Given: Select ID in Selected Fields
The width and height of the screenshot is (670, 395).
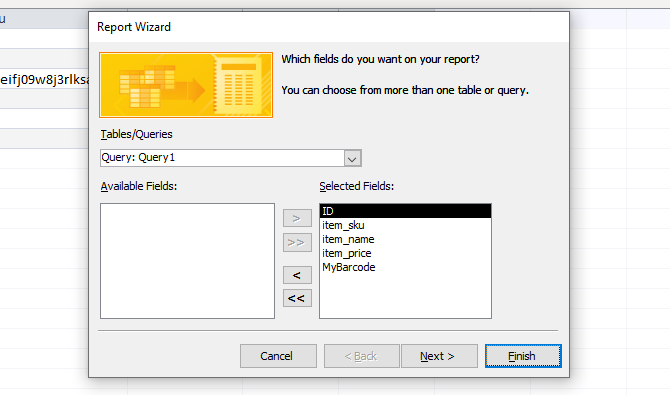Looking at the screenshot, I should tap(405, 211).
